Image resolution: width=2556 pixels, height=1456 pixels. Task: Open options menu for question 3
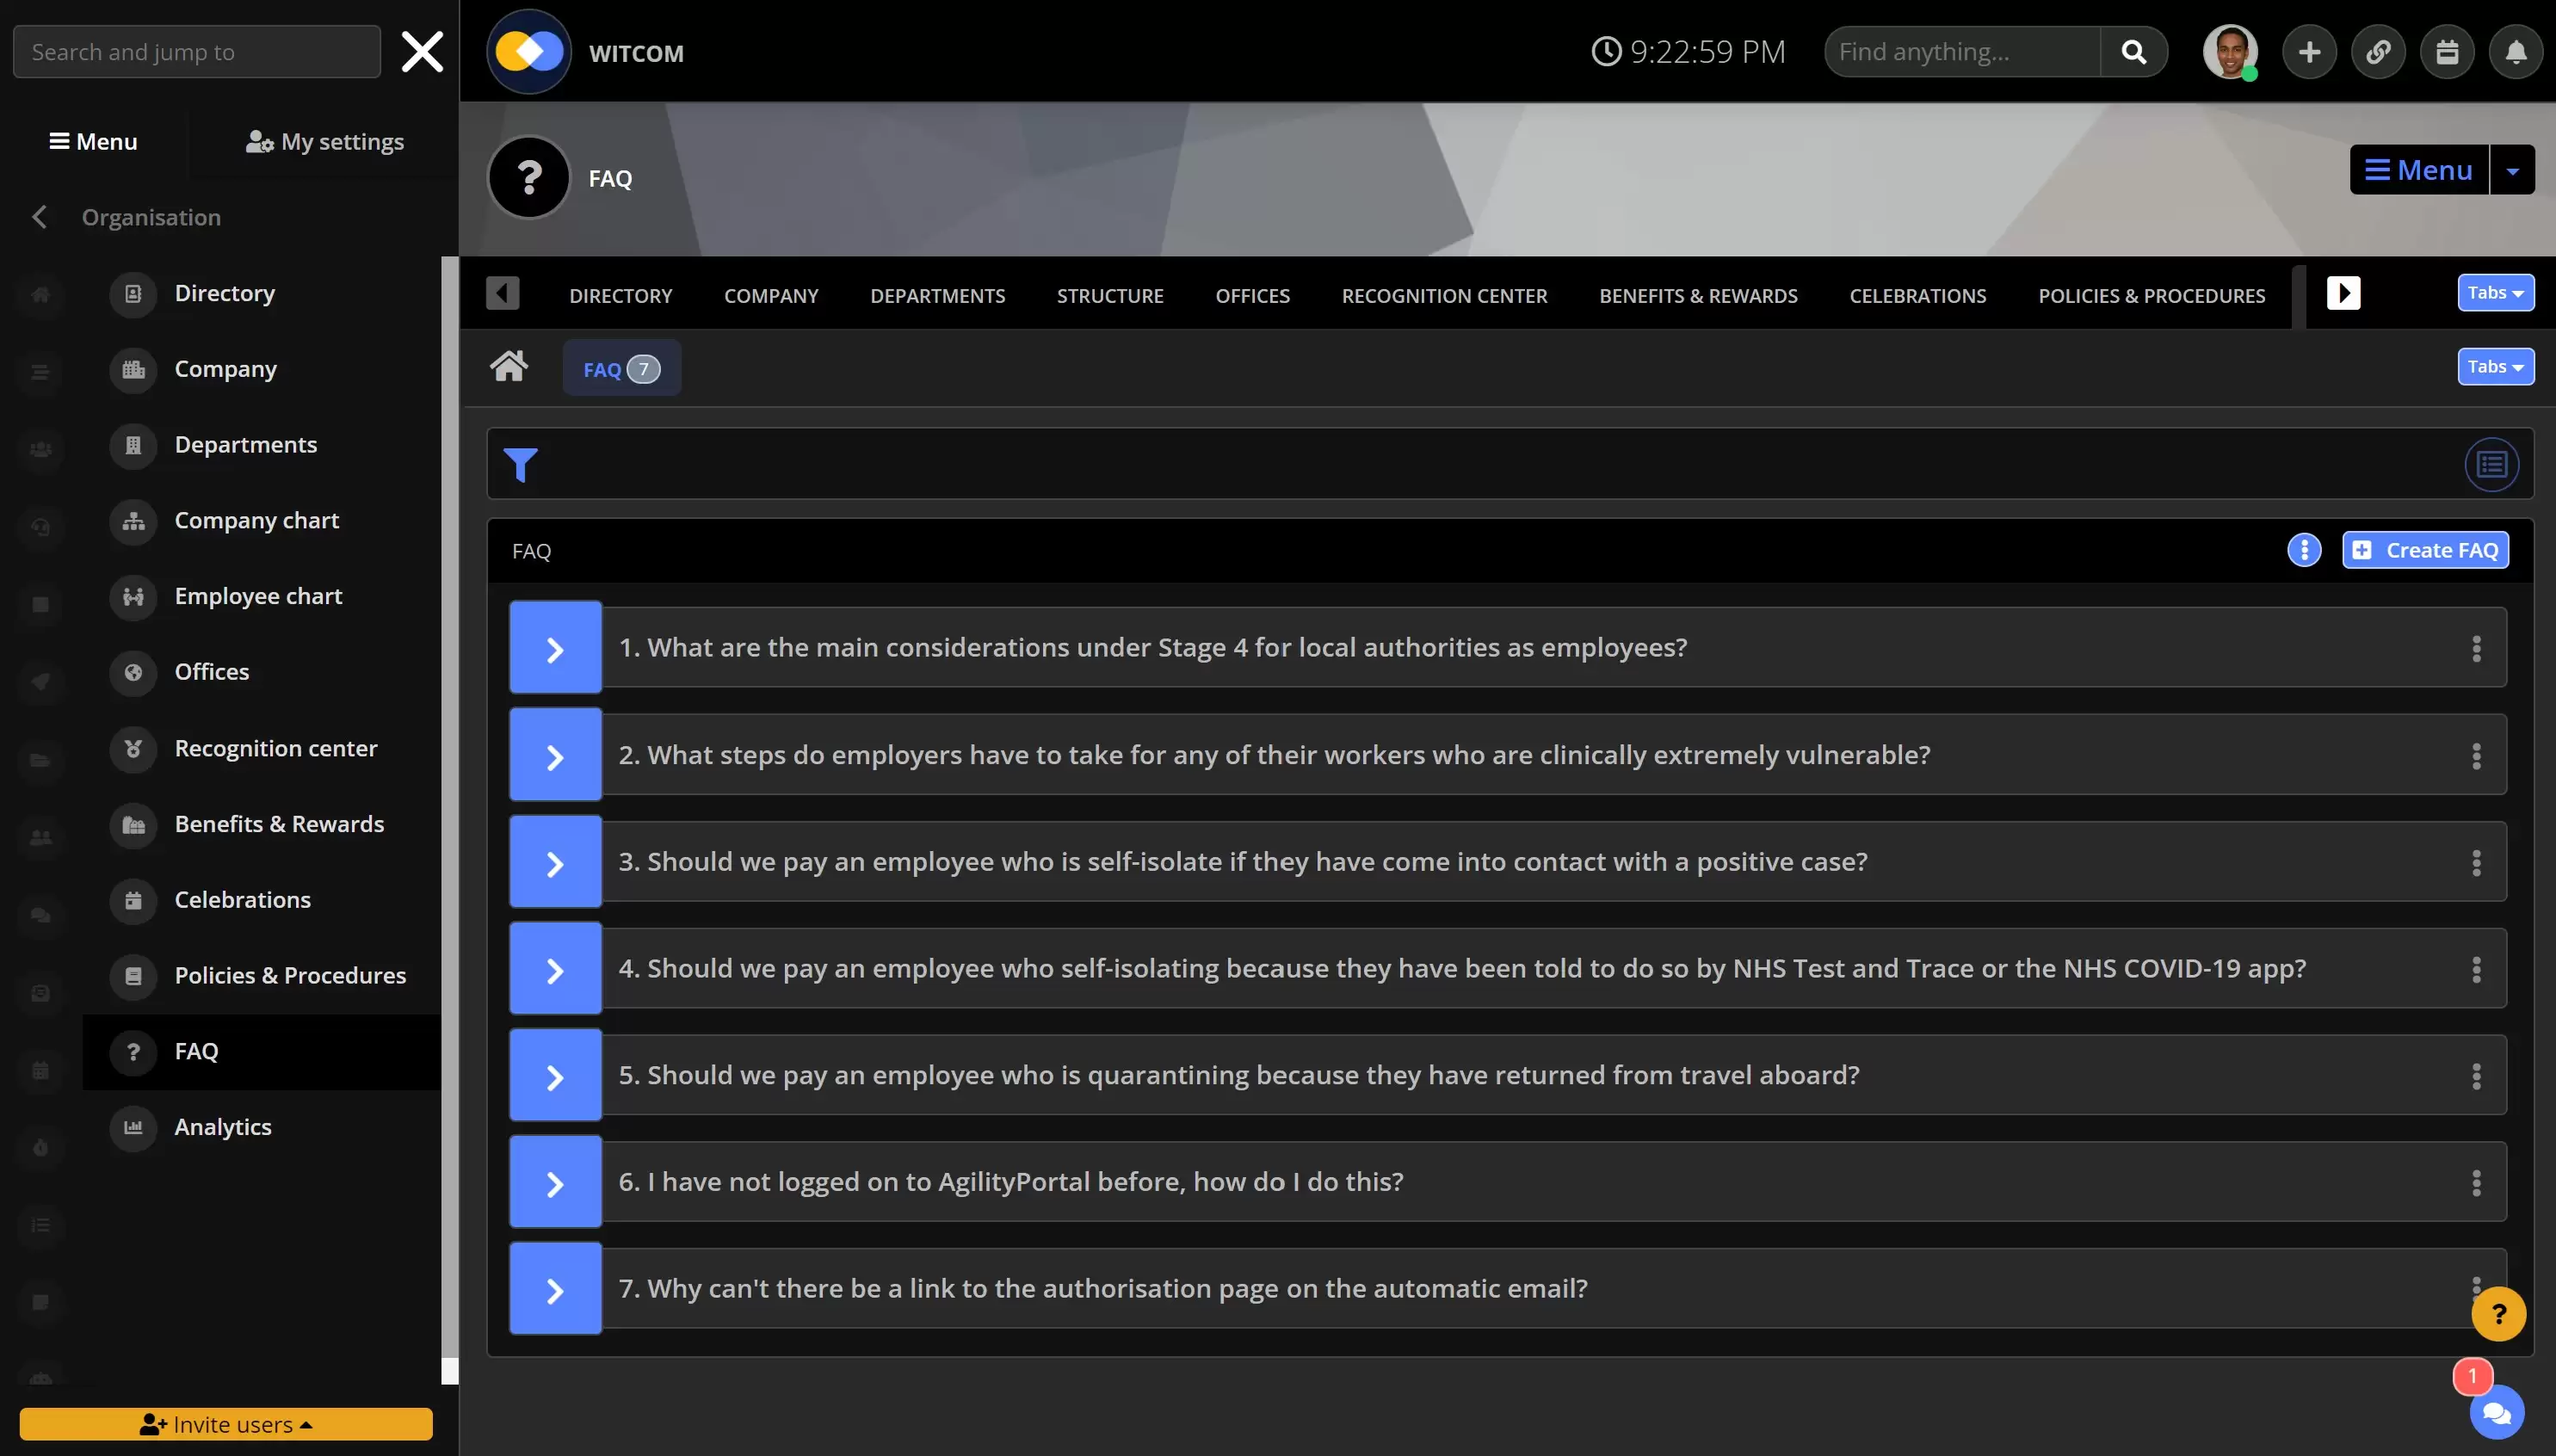[x=2476, y=862]
